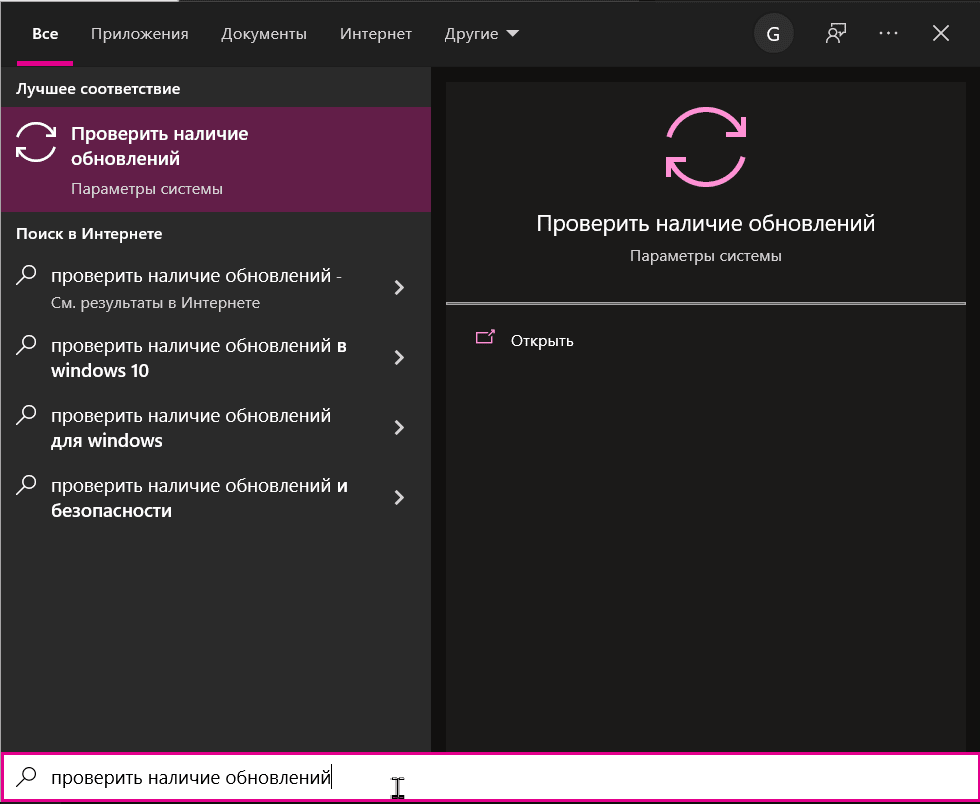
Task: Select the Интернет tab
Action: pos(375,34)
